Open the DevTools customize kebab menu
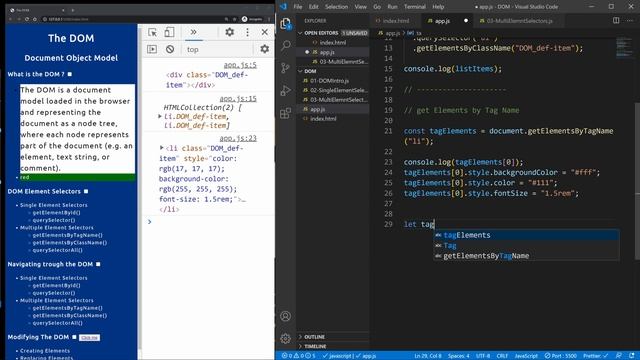The image size is (640, 360). click(x=247, y=32)
